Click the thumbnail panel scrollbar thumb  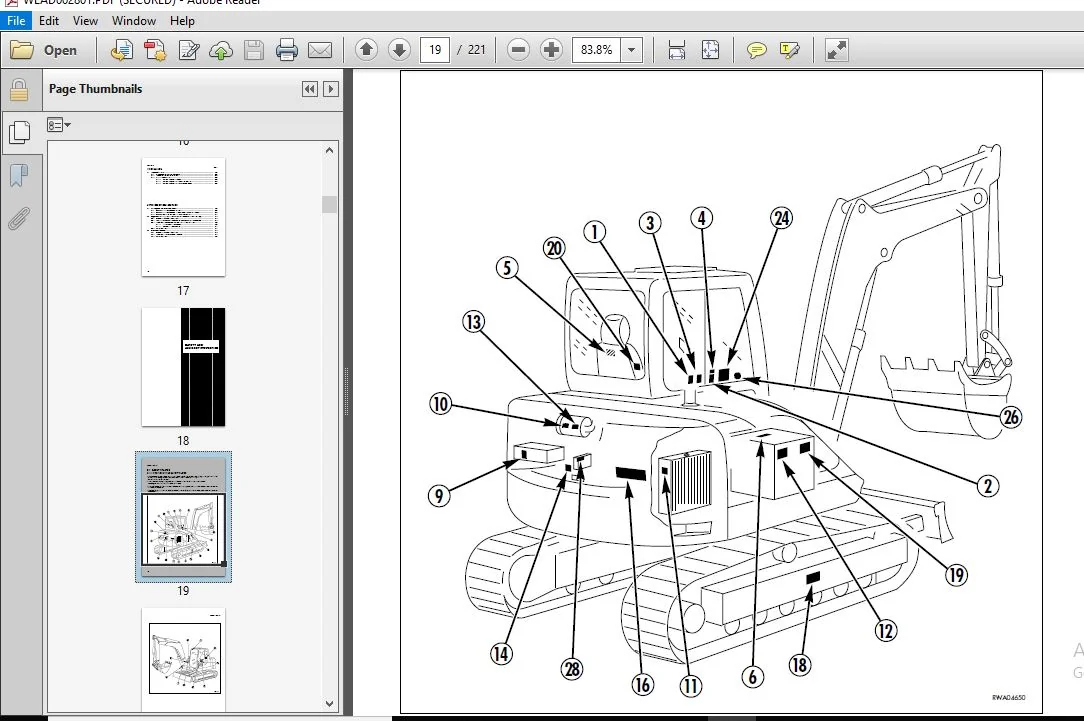pos(329,205)
